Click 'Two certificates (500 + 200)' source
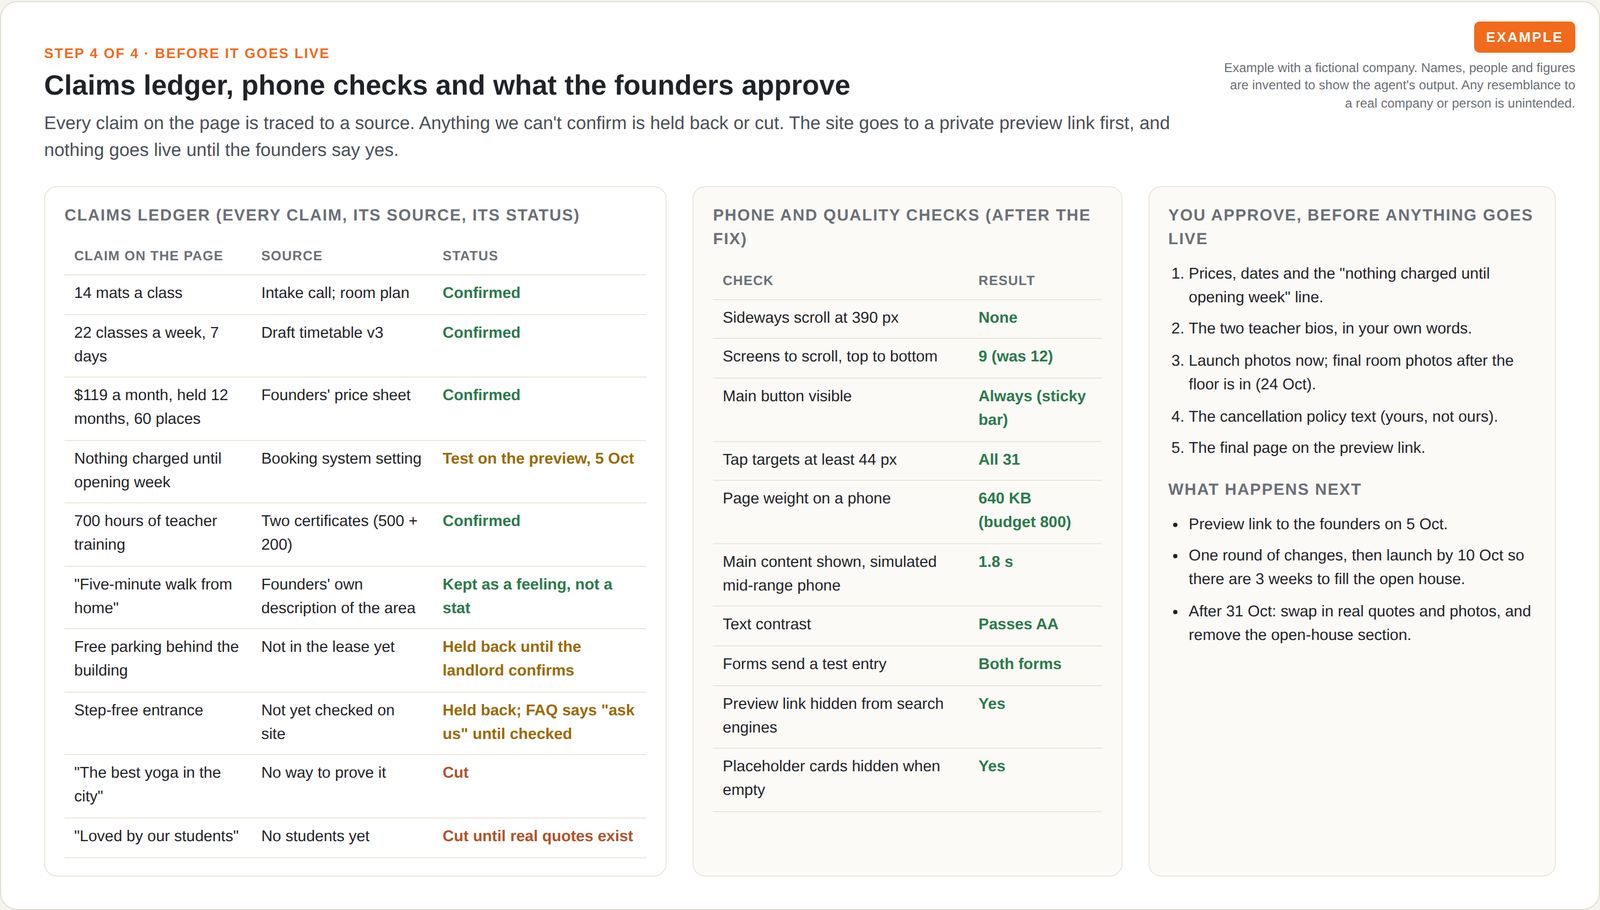 340,533
